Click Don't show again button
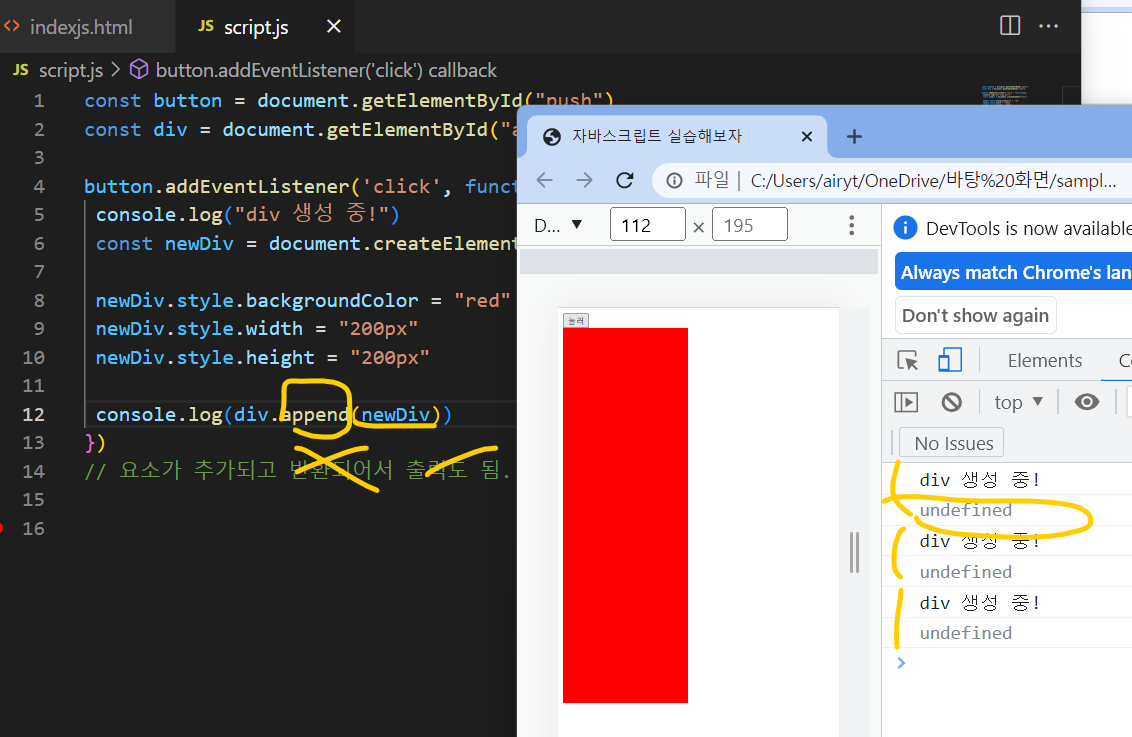Screen dimensions: 1132x737 pos(975,315)
